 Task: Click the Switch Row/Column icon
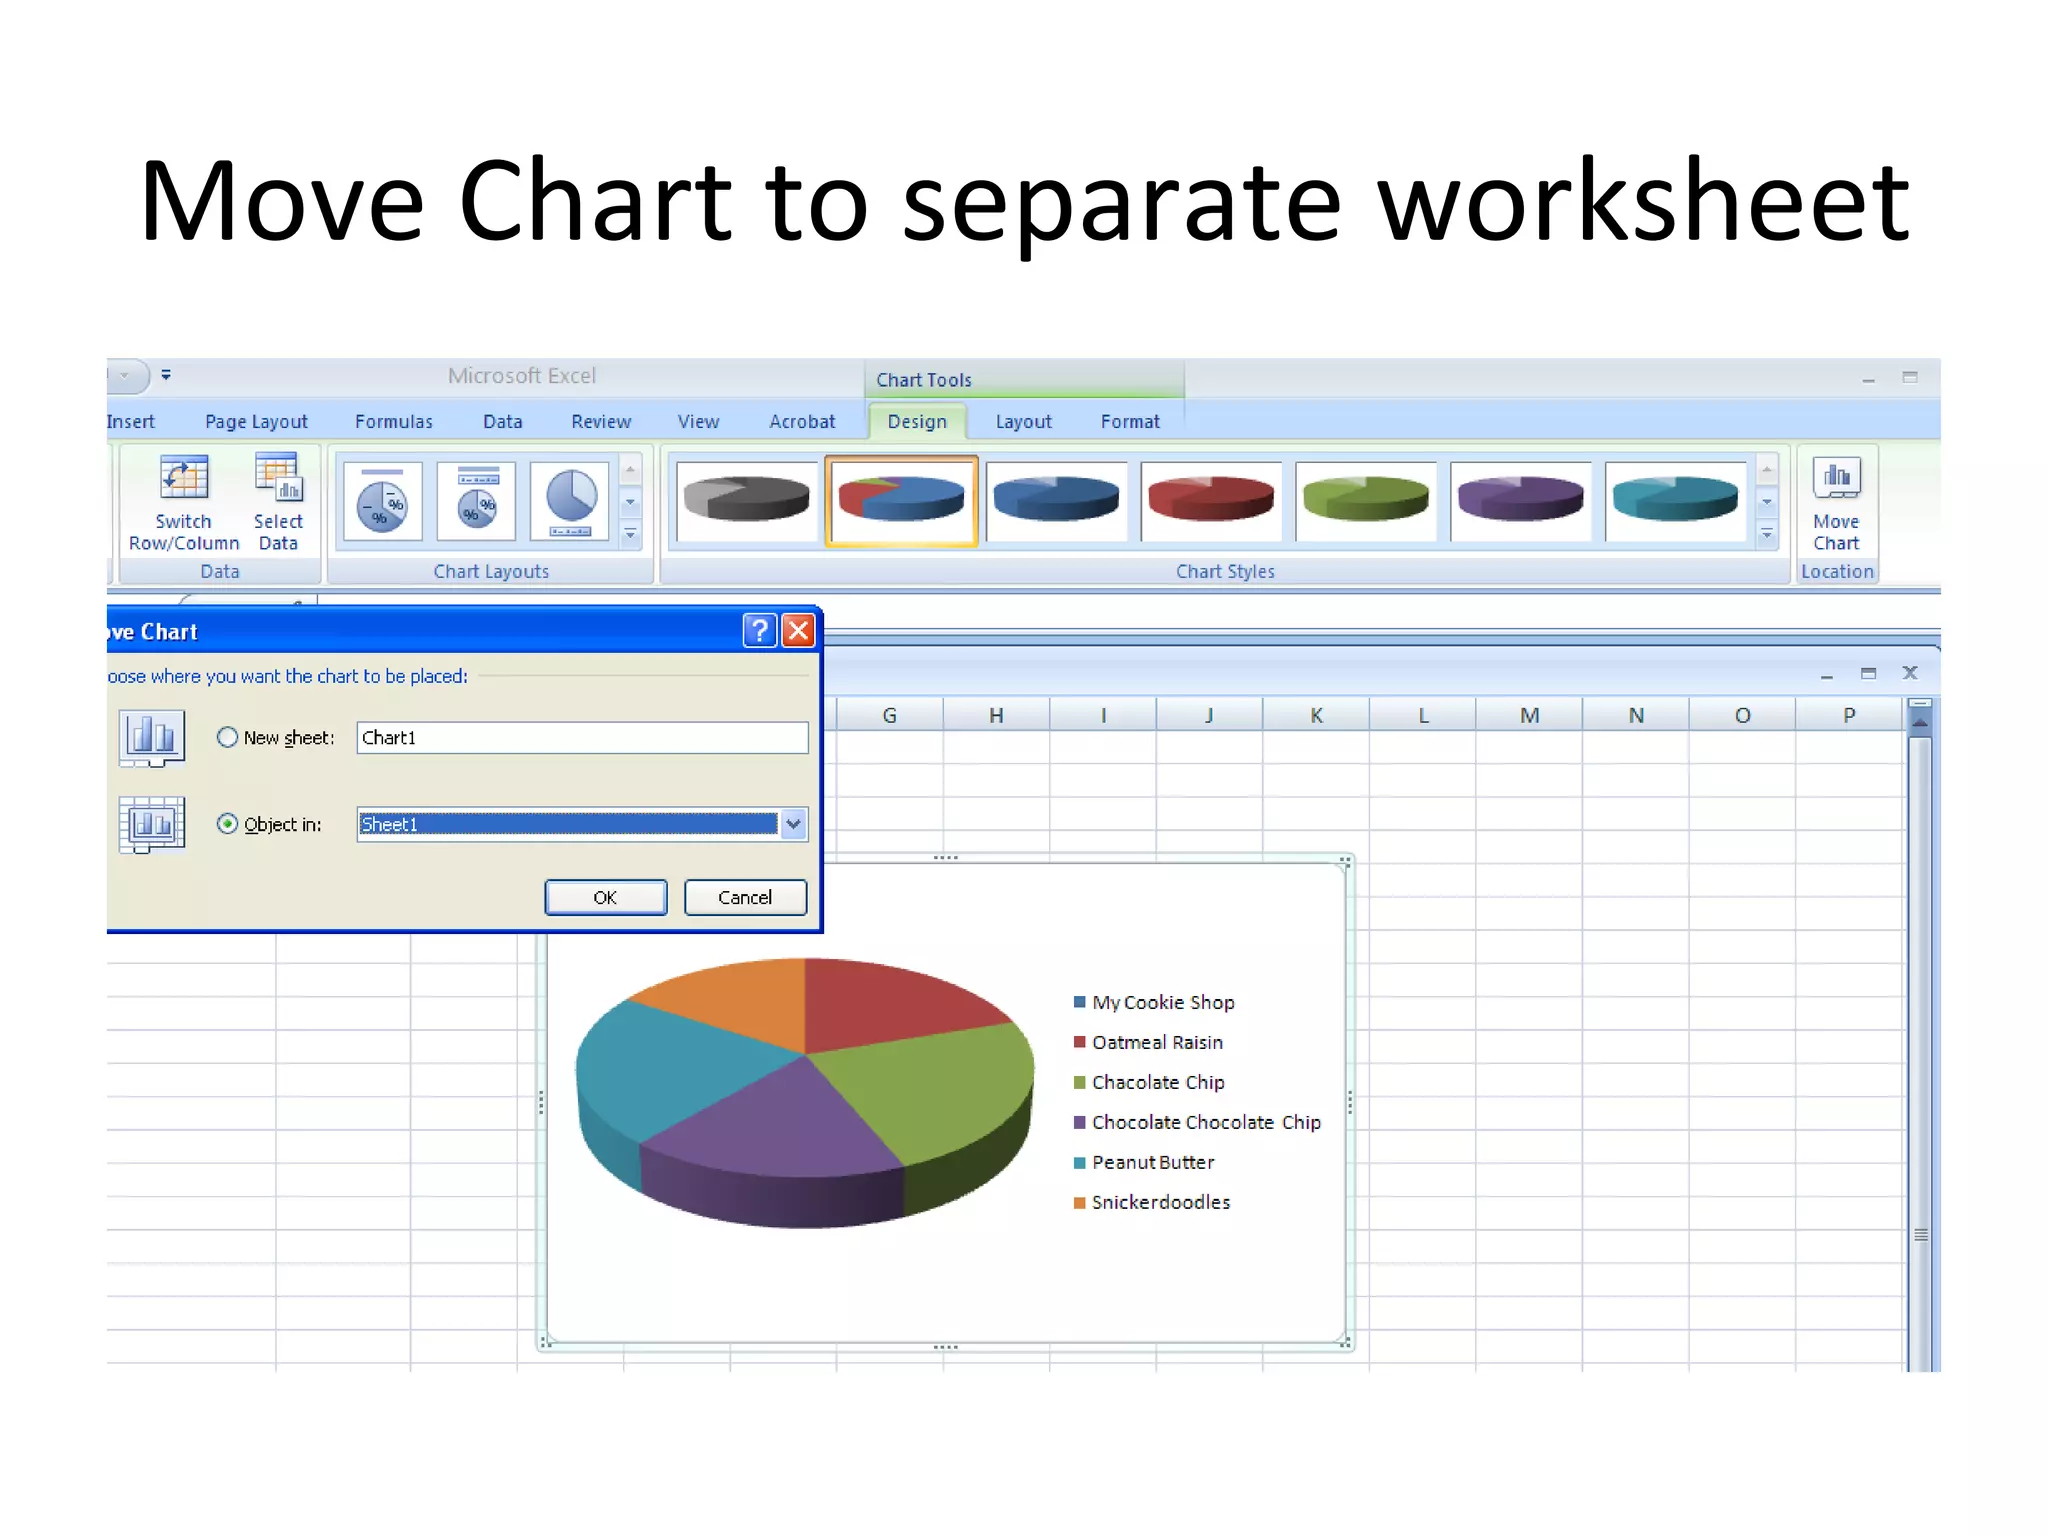point(184,478)
